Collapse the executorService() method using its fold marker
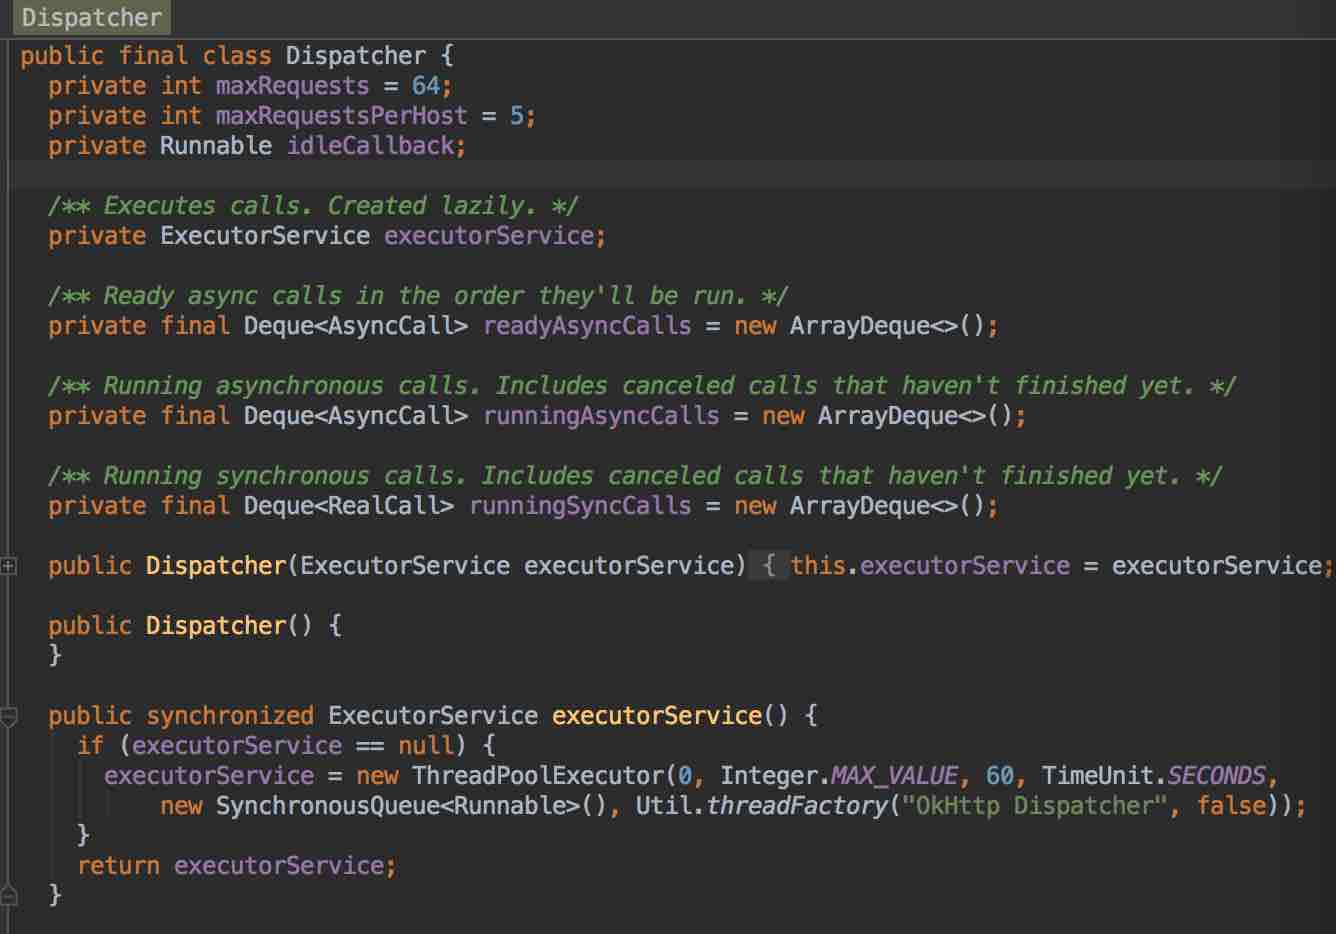 pos(8,716)
